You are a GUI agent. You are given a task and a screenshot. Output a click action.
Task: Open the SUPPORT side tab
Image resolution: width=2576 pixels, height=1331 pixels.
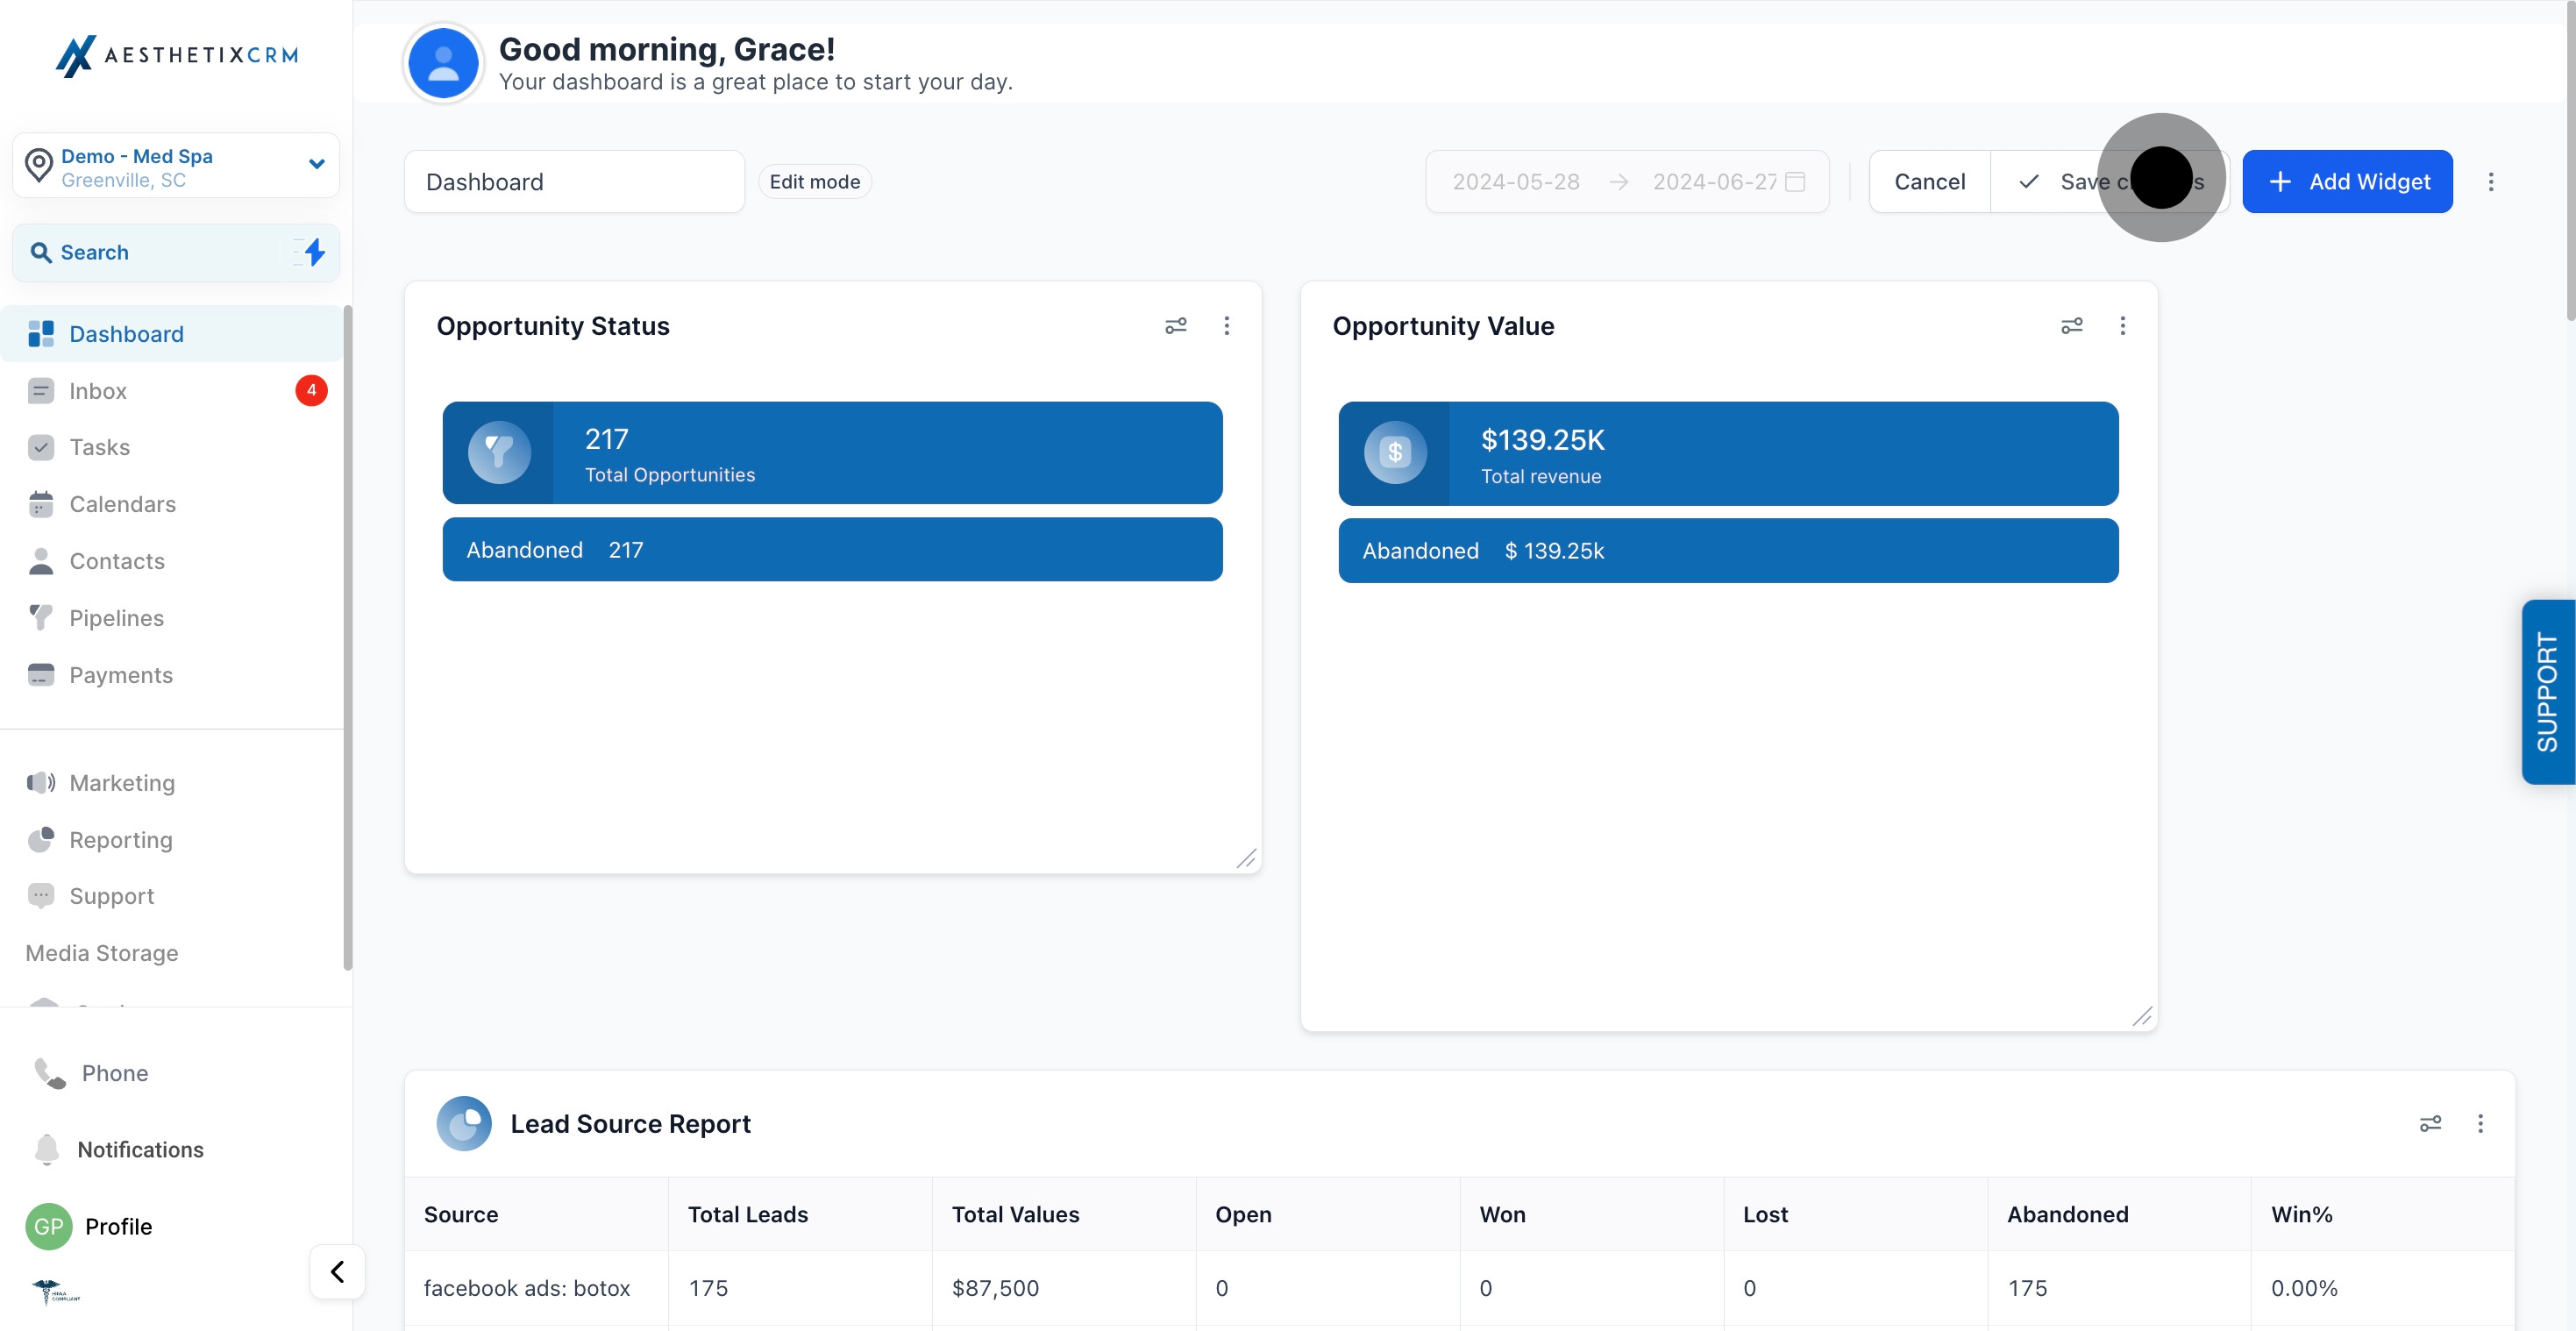(2548, 692)
